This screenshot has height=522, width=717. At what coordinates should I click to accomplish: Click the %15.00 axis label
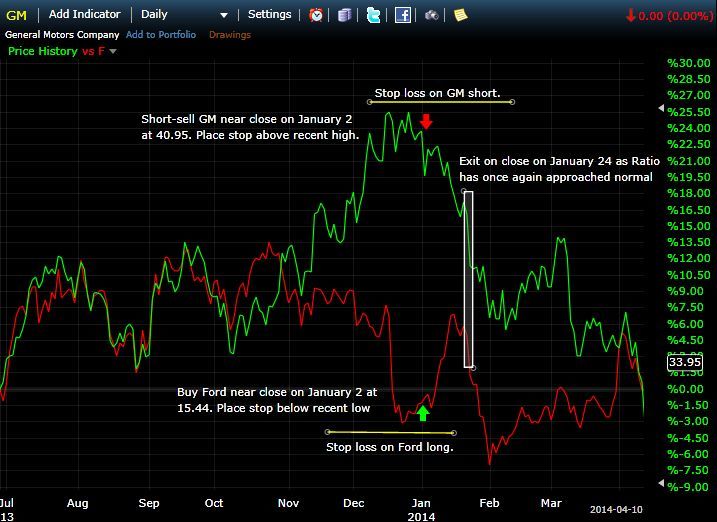pos(689,226)
